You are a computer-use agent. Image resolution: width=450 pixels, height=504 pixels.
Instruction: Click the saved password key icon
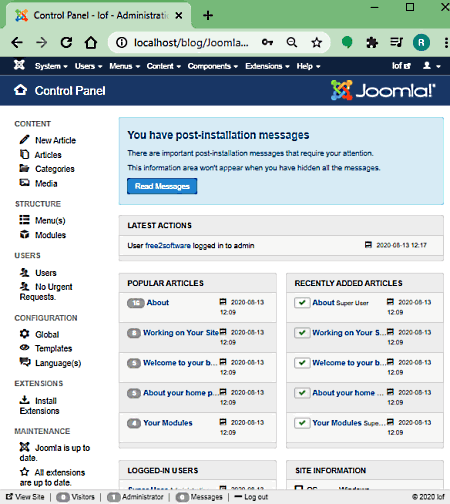[267, 42]
